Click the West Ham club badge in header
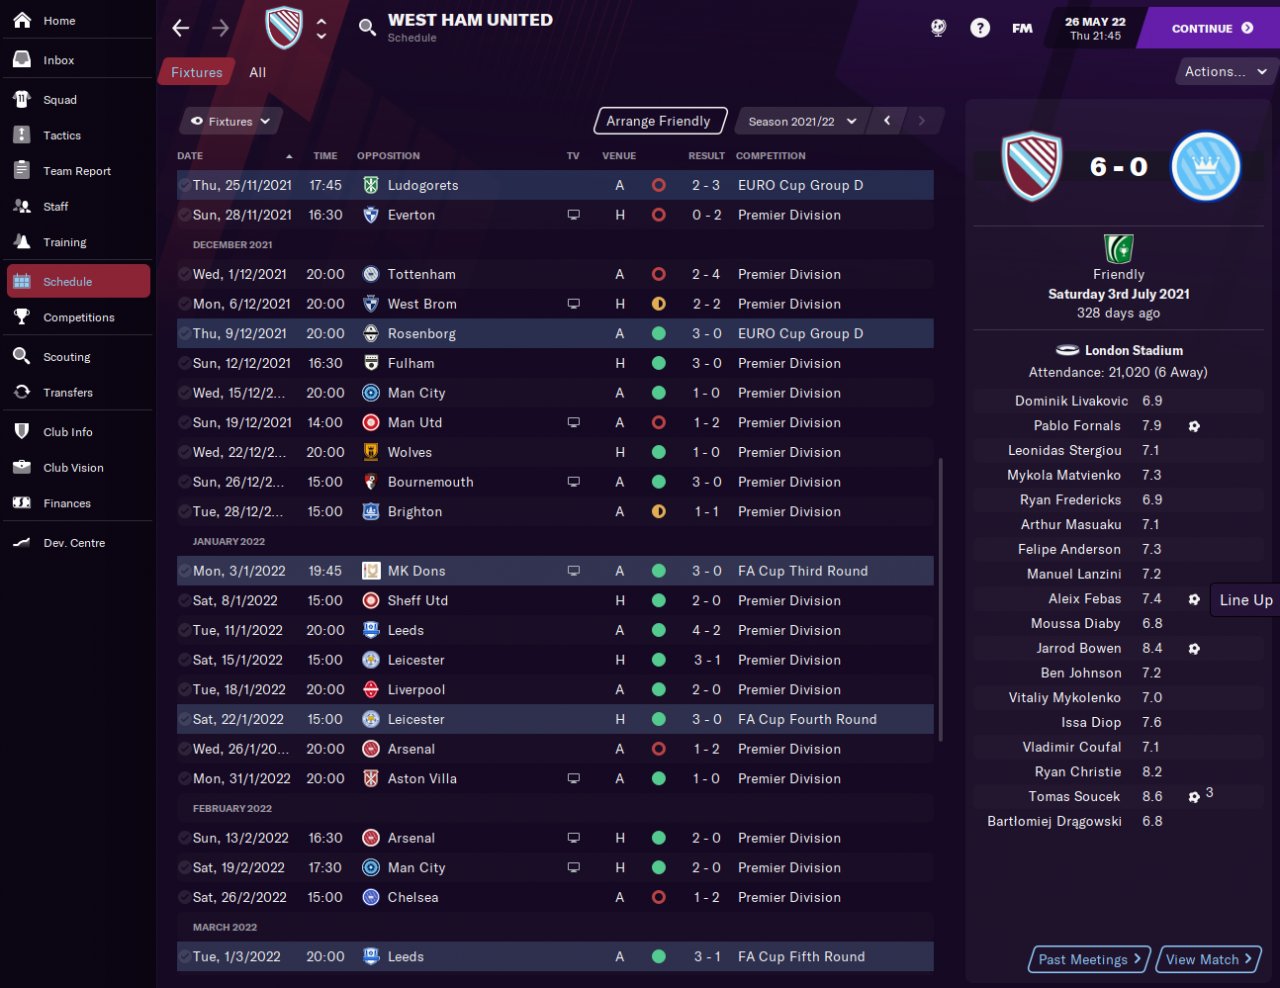 coord(284,27)
